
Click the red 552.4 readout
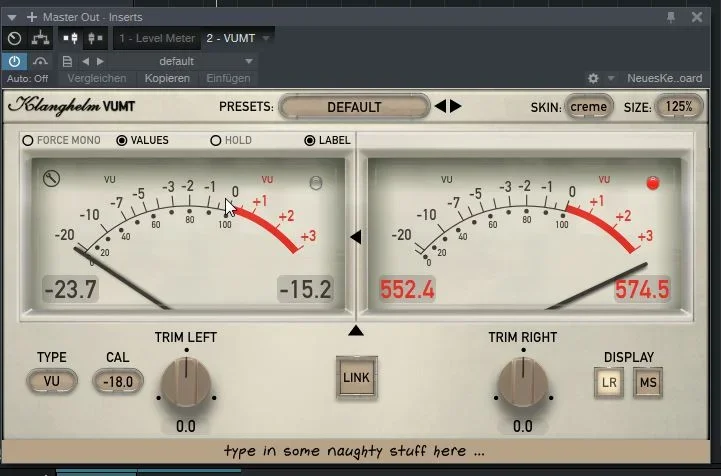(x=407, y=289)
